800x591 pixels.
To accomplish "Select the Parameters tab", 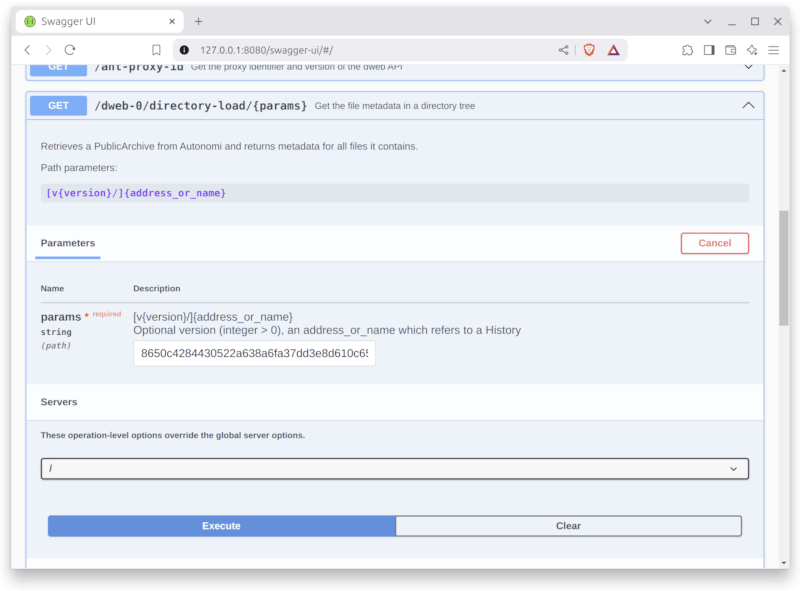I will click(68, 243).
